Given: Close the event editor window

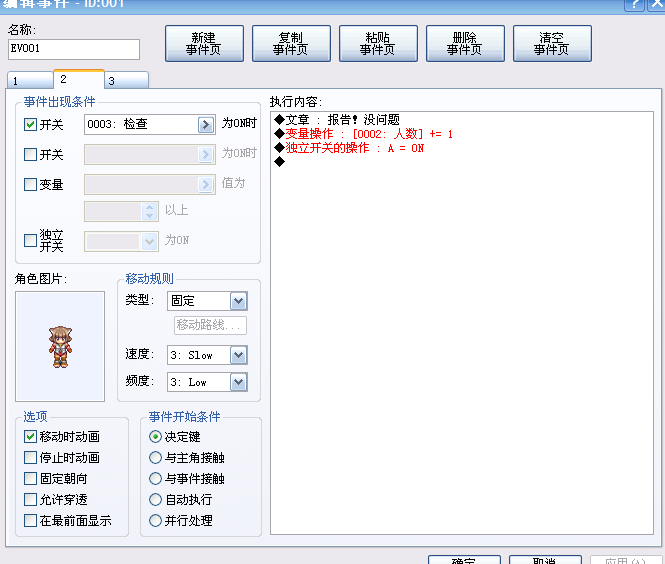Looking at the screenshot, I should pyautogui.click(x=656, y=4).
